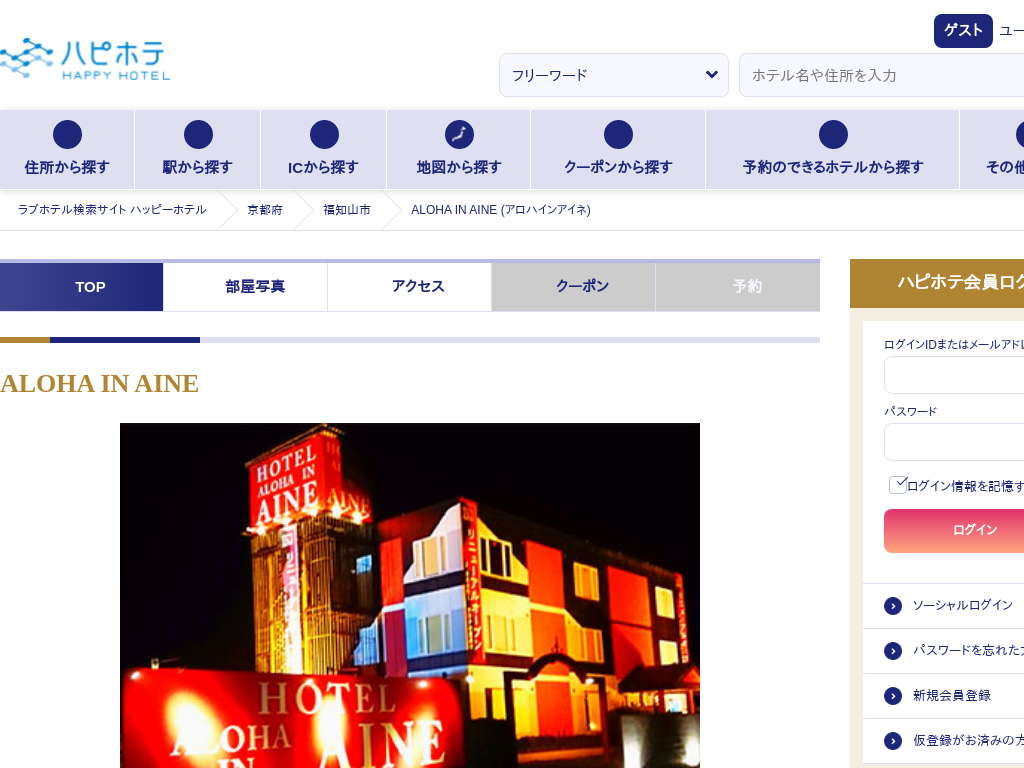1024x768 pixels.
Task: Click the Happy Hotel logo
Action: coord(85,59)
